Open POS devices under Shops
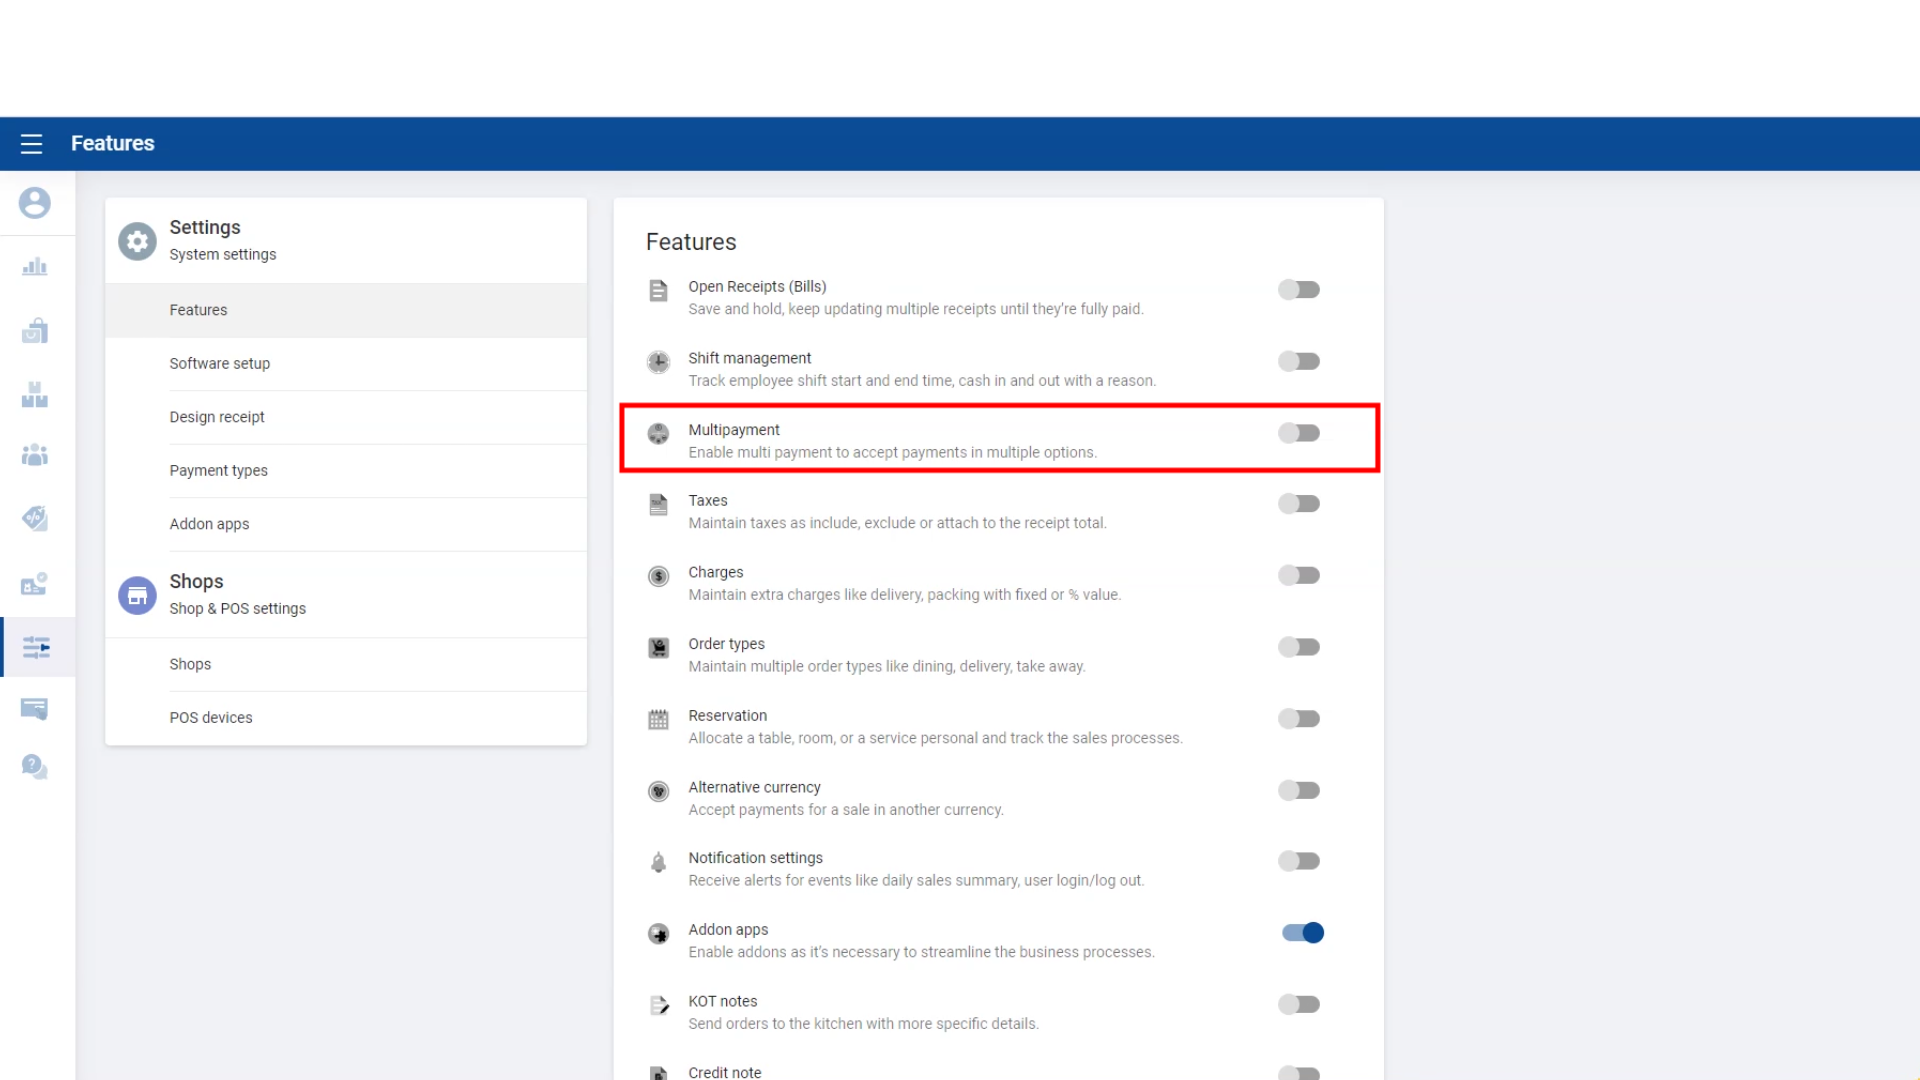Viewport: 1920px width, 1080px height. pos(210,718)
